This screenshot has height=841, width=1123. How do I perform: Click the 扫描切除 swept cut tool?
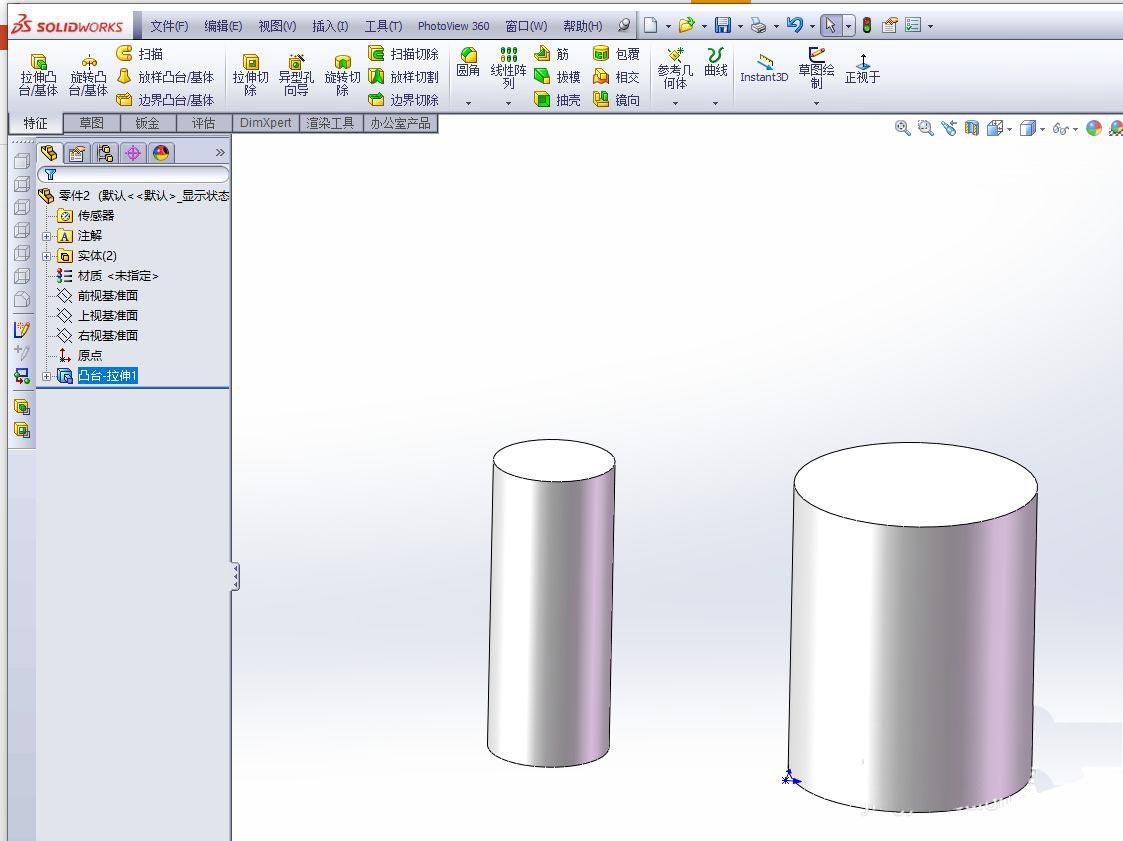[x=403, y=54]
